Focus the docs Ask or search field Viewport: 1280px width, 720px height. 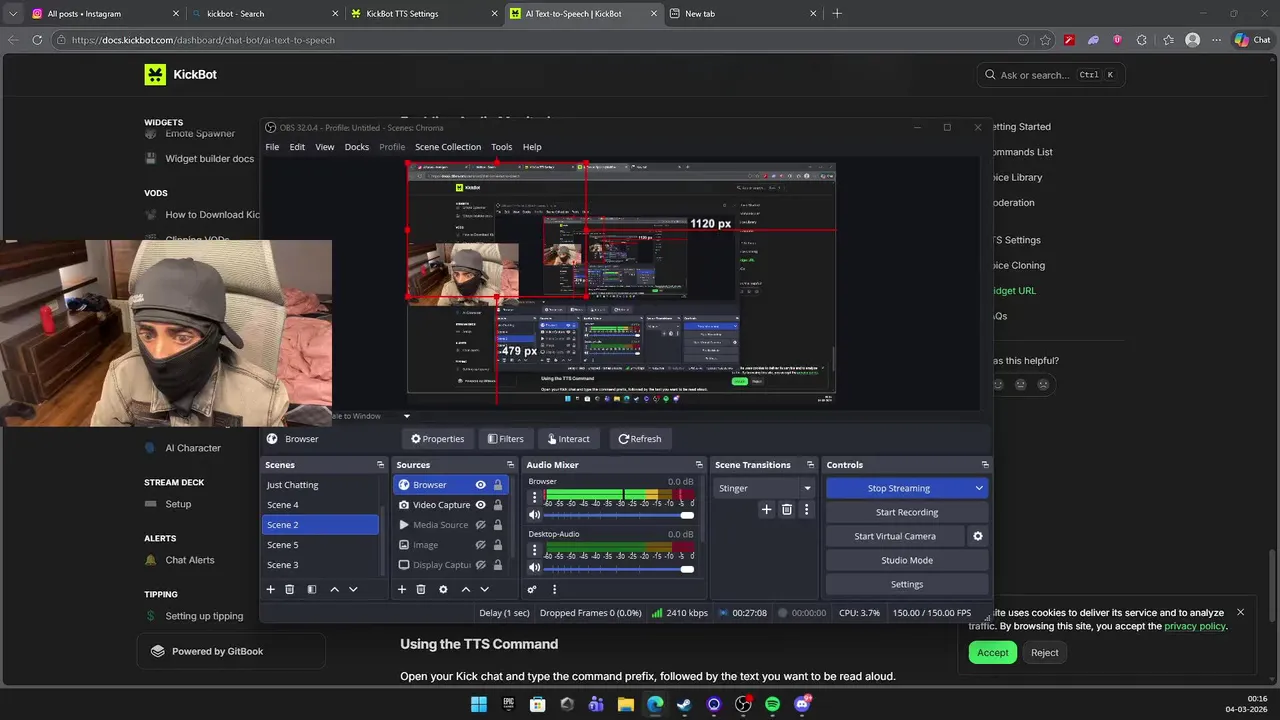pos(1050,74)
